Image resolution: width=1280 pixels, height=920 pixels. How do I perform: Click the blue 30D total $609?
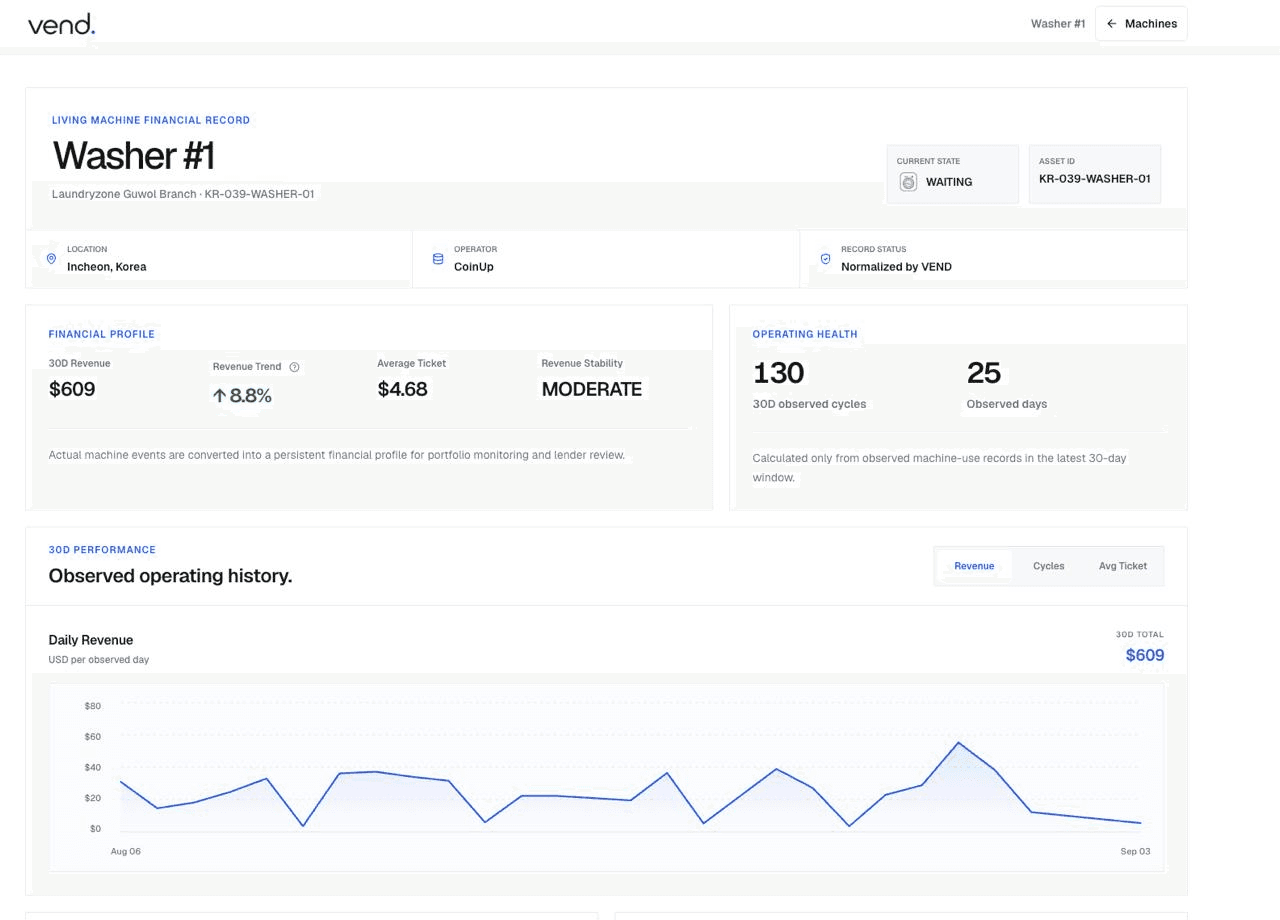[1145, 655]
